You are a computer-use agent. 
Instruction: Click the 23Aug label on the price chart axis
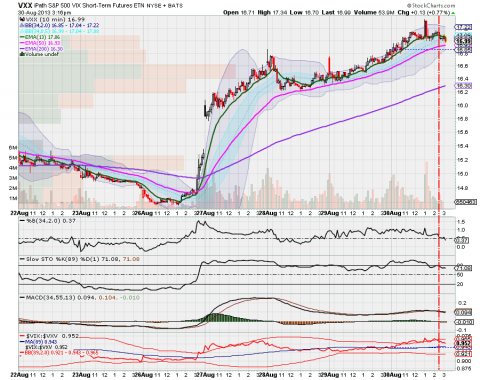tap(81, 213)
